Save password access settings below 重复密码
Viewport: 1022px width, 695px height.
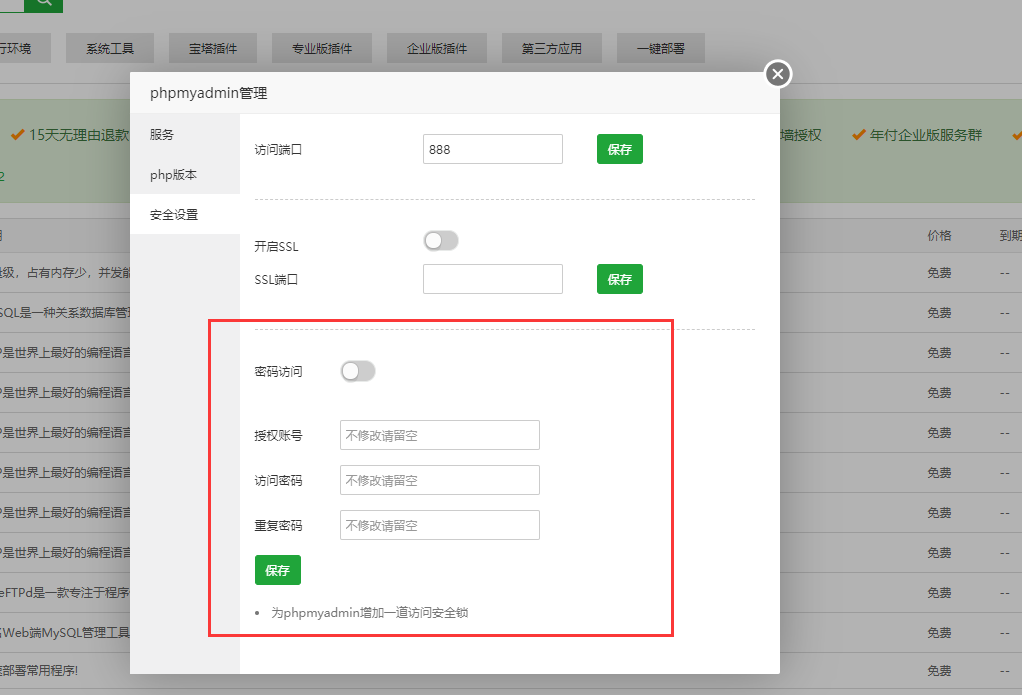(277, 570)
